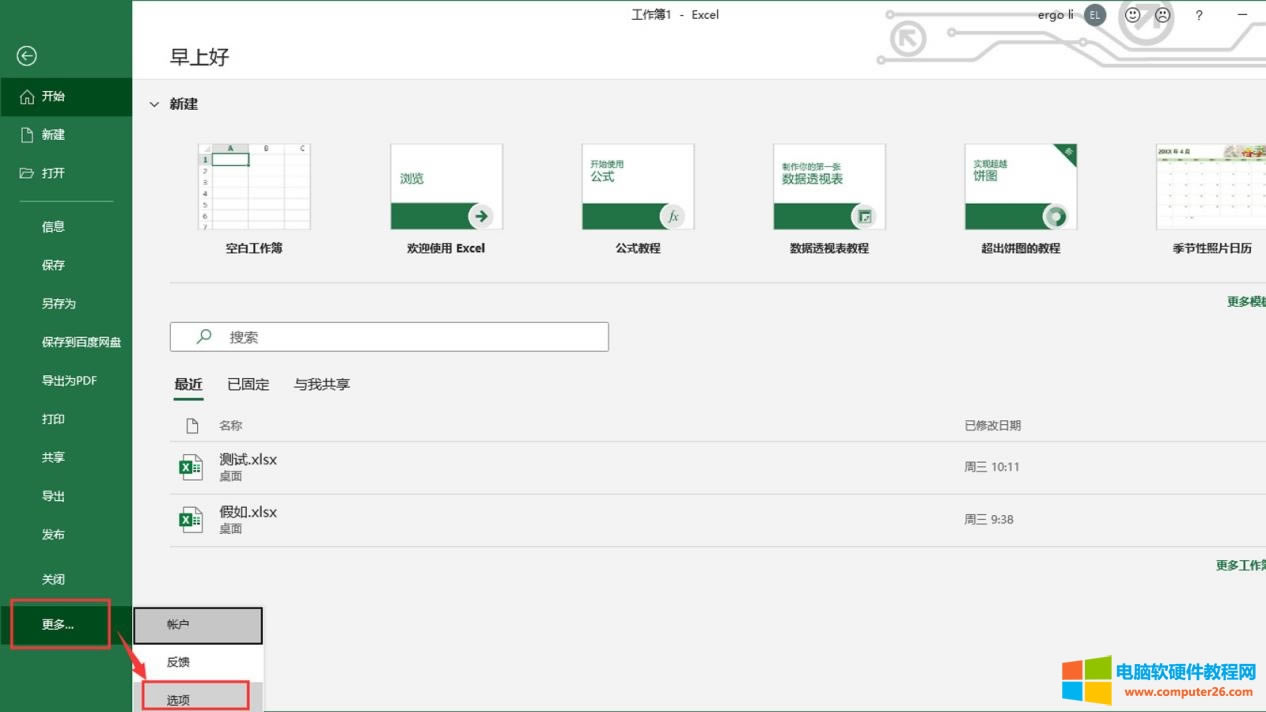Click the search magnifier icon
Viewport: 1266px width, 712px height.
[204, 337]
